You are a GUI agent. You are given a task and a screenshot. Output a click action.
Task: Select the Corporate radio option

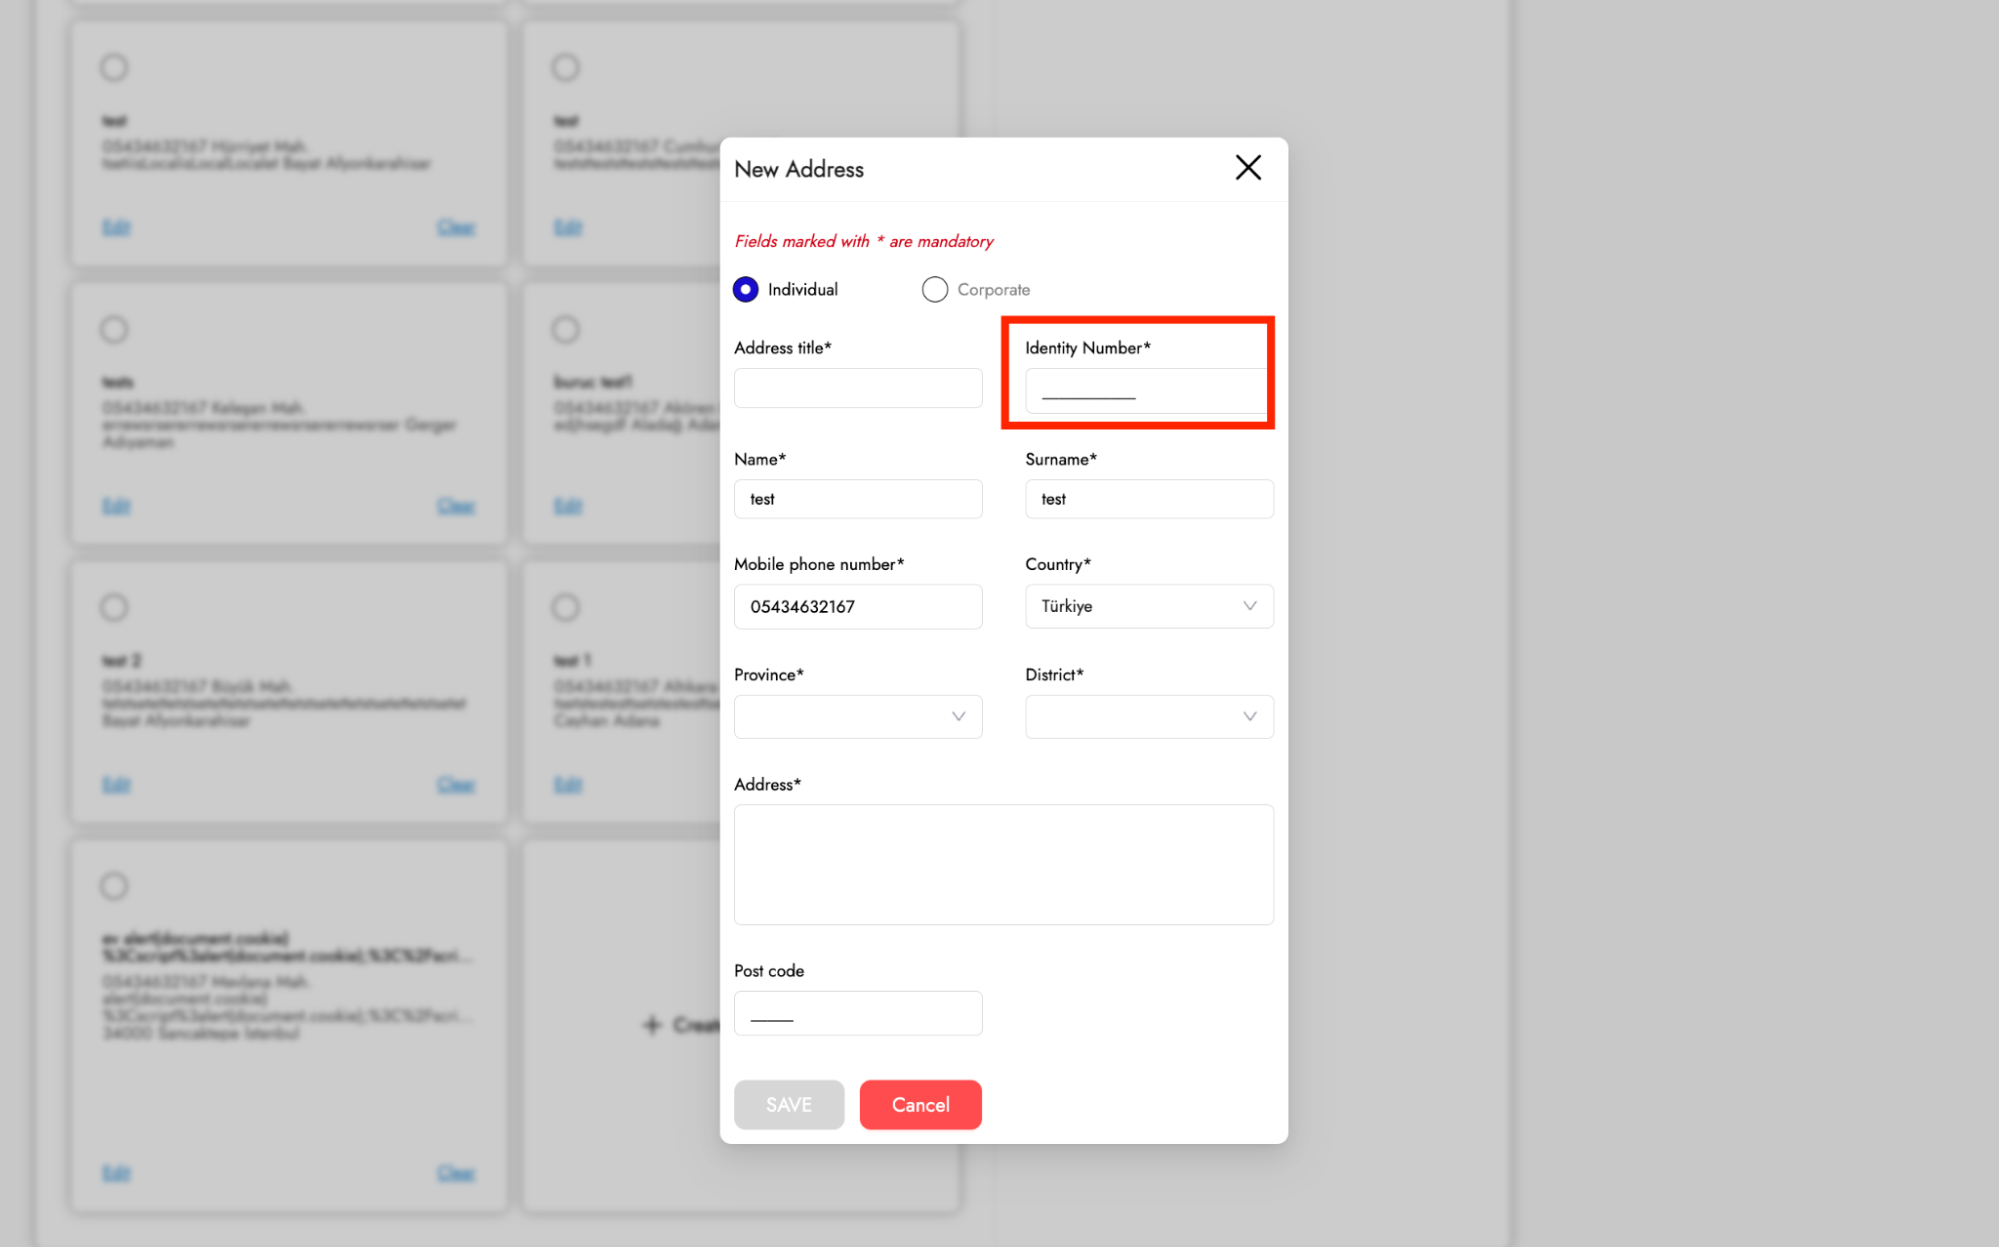click(934, 289)
